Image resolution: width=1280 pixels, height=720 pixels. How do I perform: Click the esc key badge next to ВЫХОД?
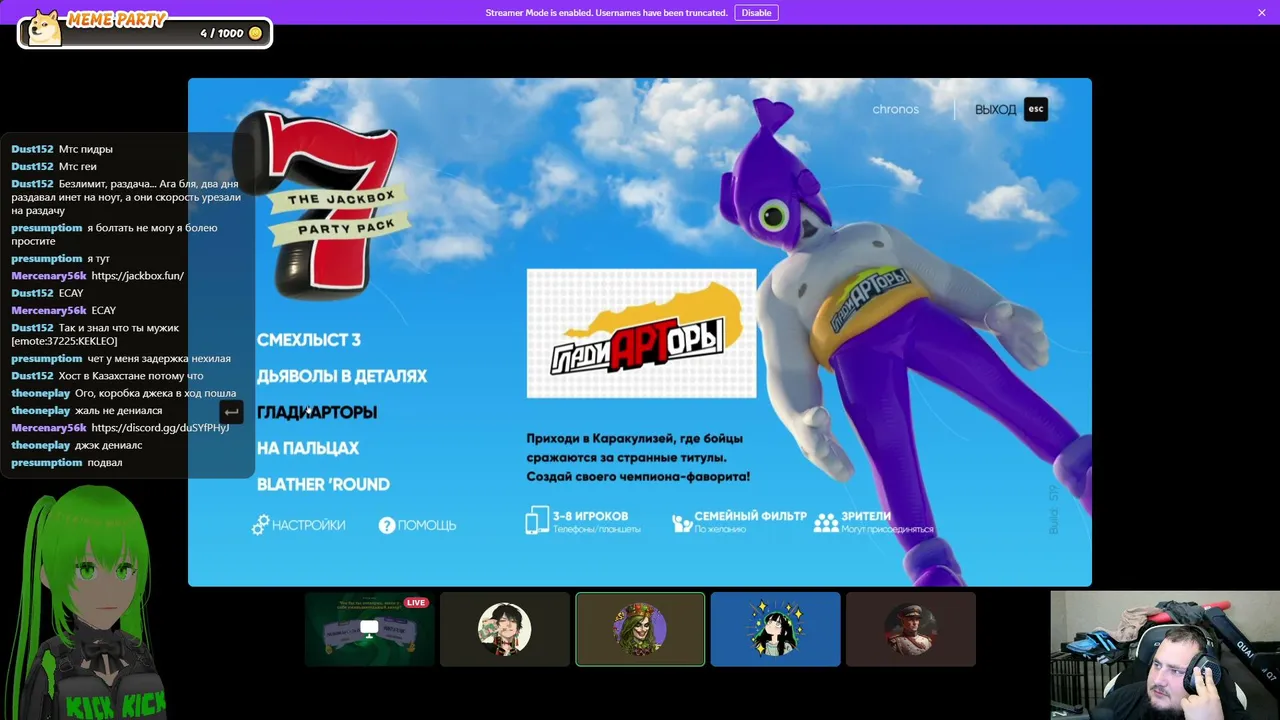1036,109
